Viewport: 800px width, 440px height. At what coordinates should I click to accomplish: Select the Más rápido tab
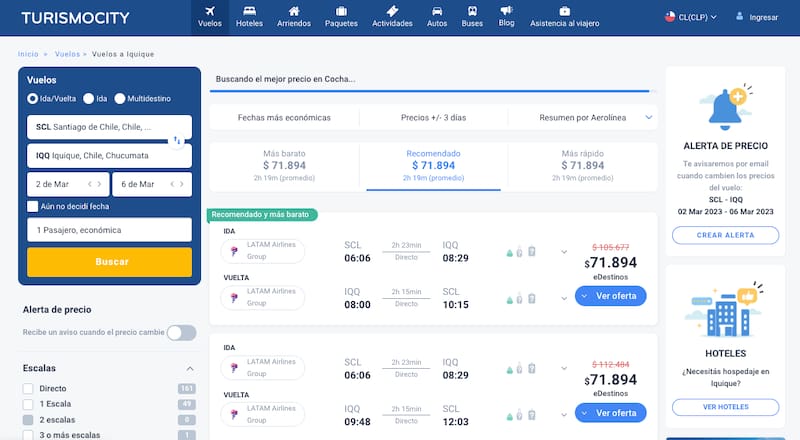tap(581, 165)
